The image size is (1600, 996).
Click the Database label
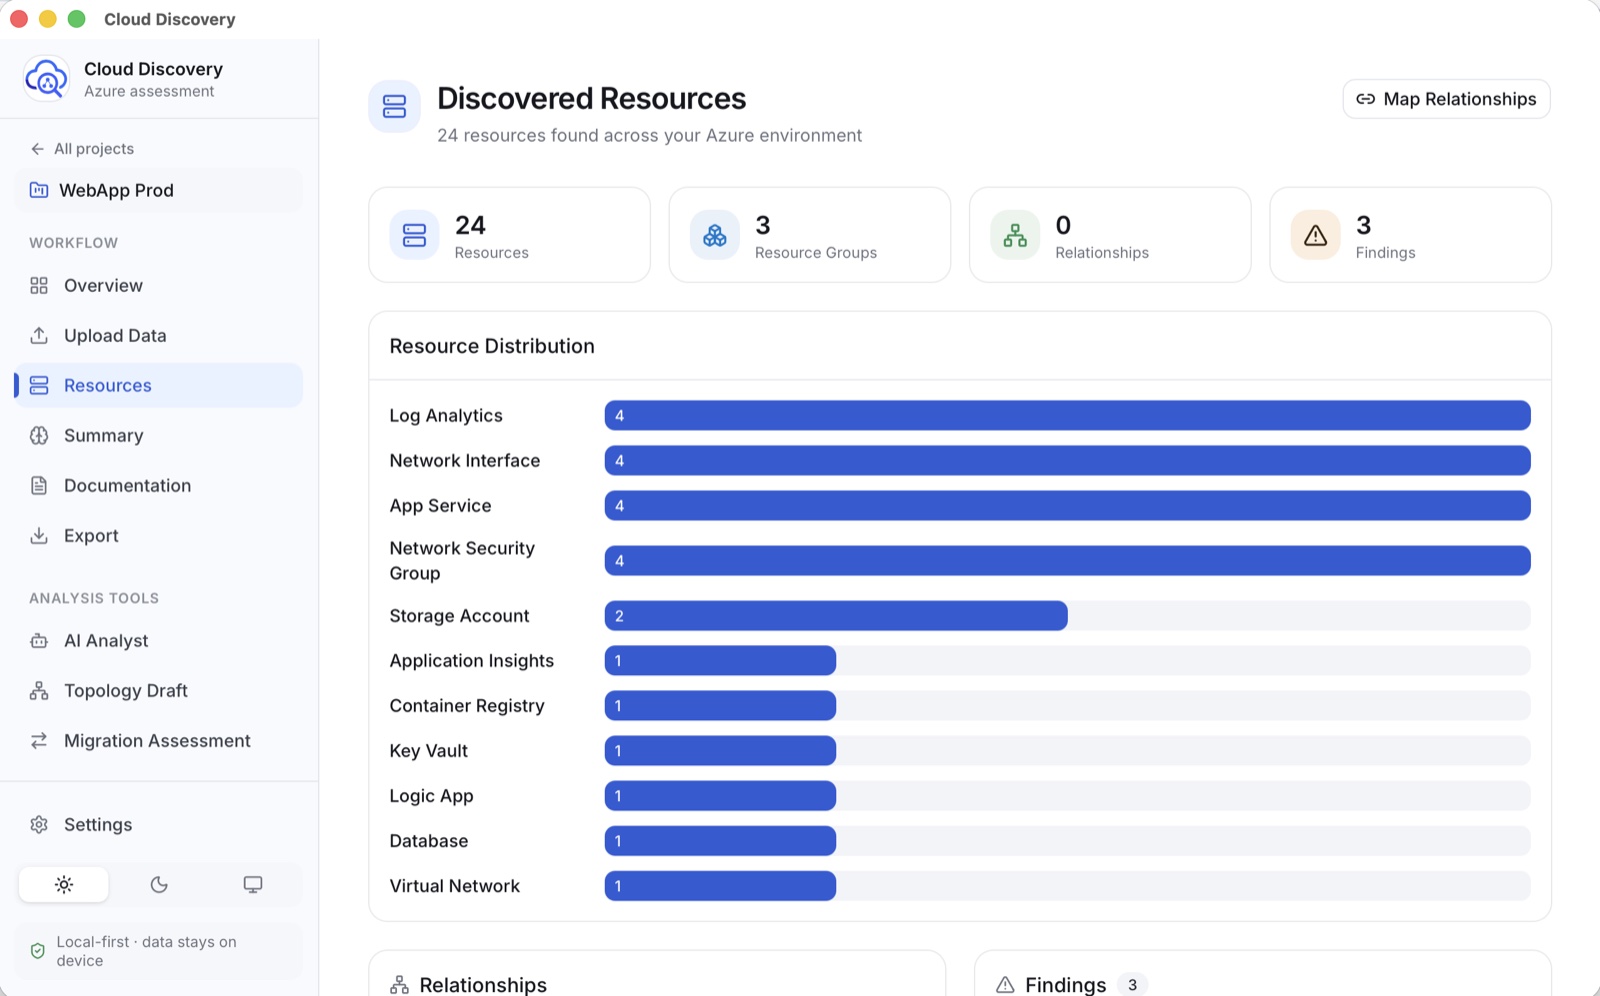[x=429, y=841]
